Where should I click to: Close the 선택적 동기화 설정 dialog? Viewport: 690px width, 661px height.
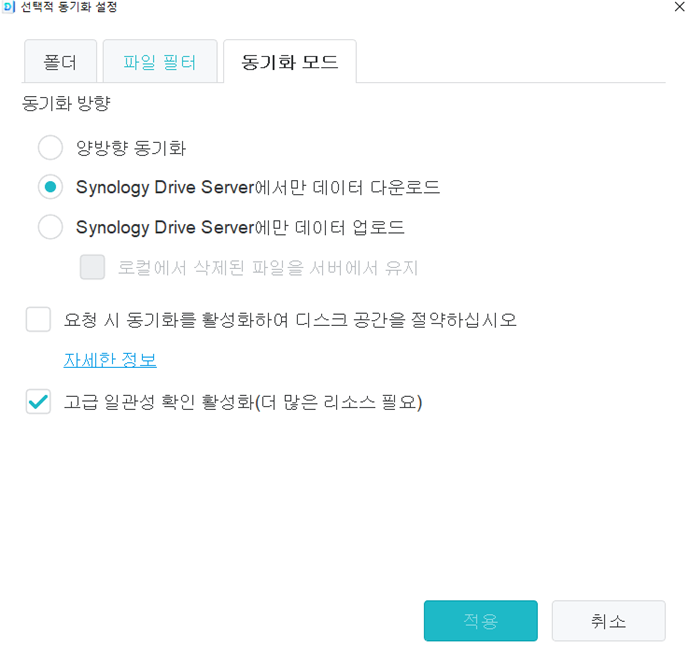click(x=679, y=6)
